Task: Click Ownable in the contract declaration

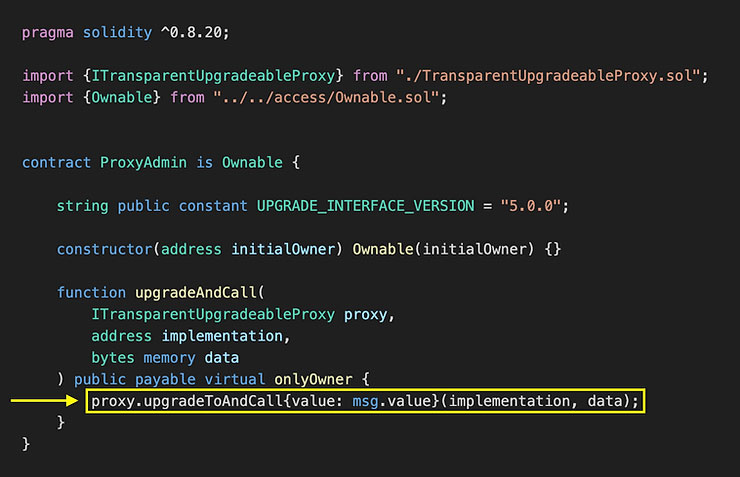Action: coord(252,162)
